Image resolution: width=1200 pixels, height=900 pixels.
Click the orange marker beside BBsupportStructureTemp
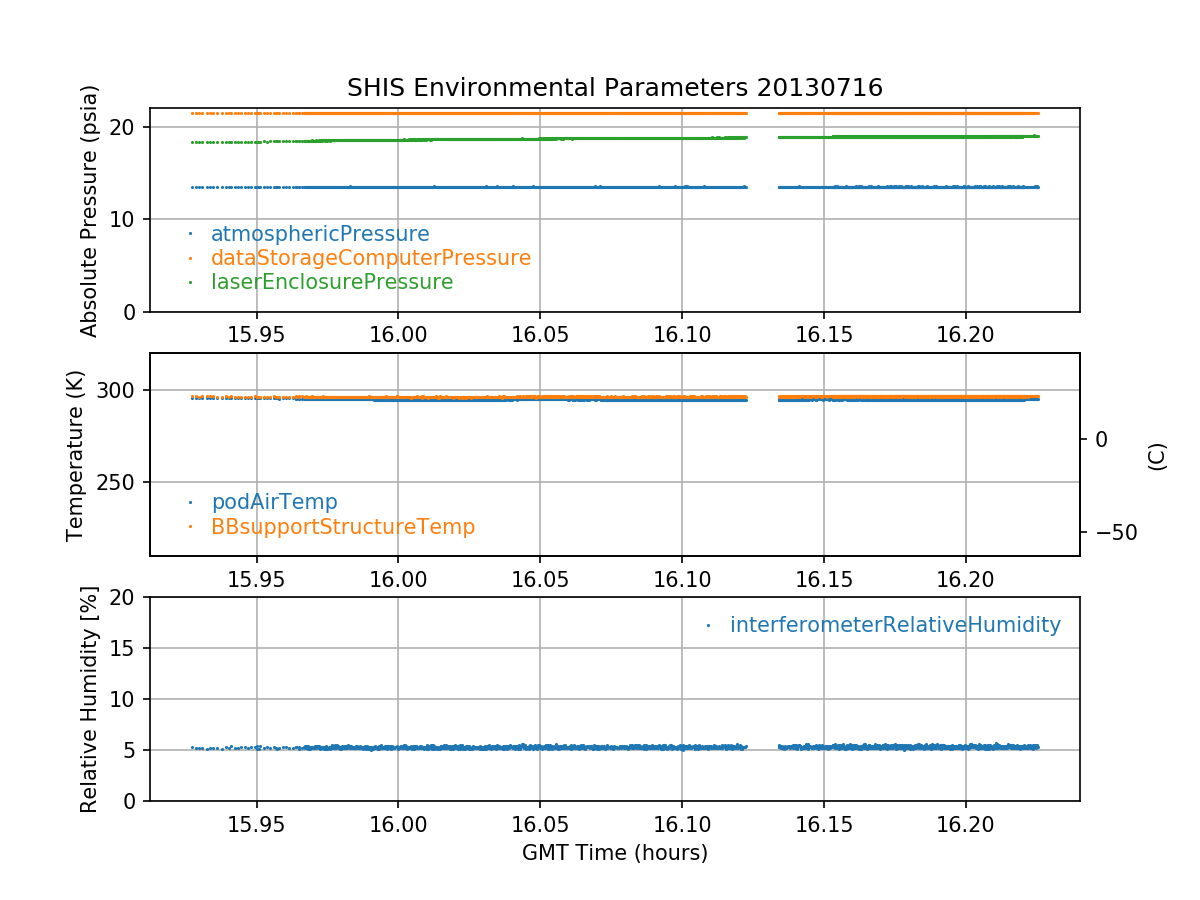tap(190, 526)
